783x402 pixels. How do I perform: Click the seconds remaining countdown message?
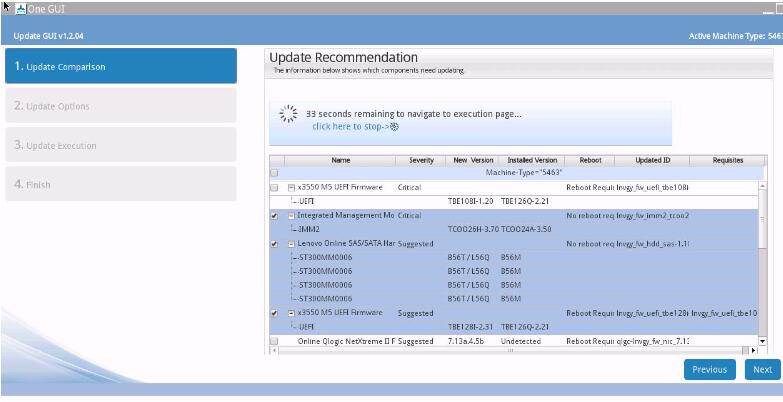point(413,114)
